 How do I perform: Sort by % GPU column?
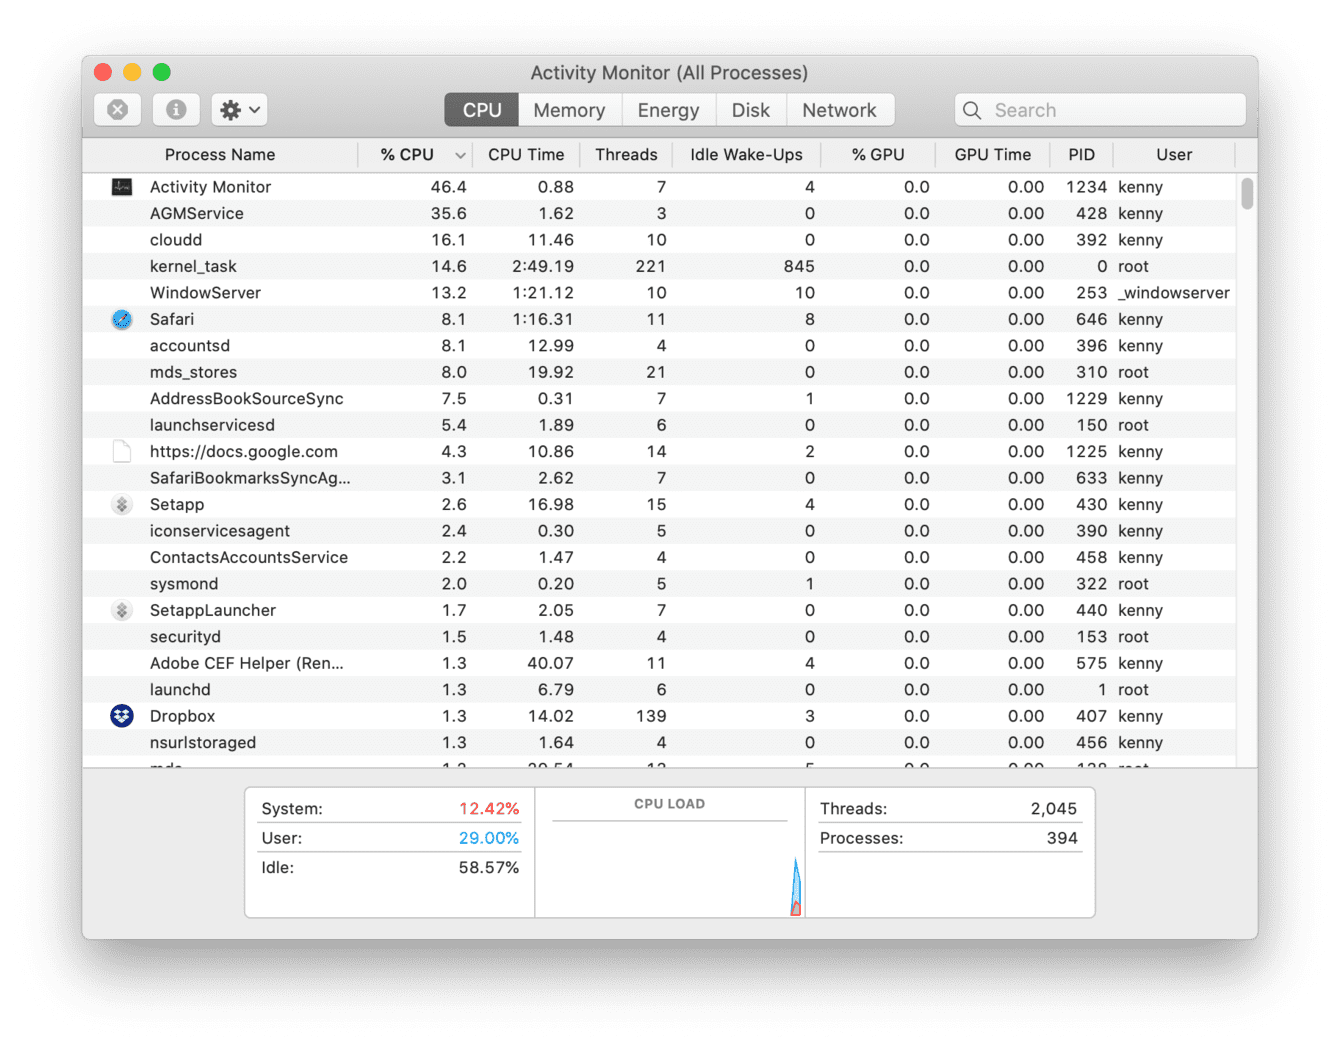878,155
